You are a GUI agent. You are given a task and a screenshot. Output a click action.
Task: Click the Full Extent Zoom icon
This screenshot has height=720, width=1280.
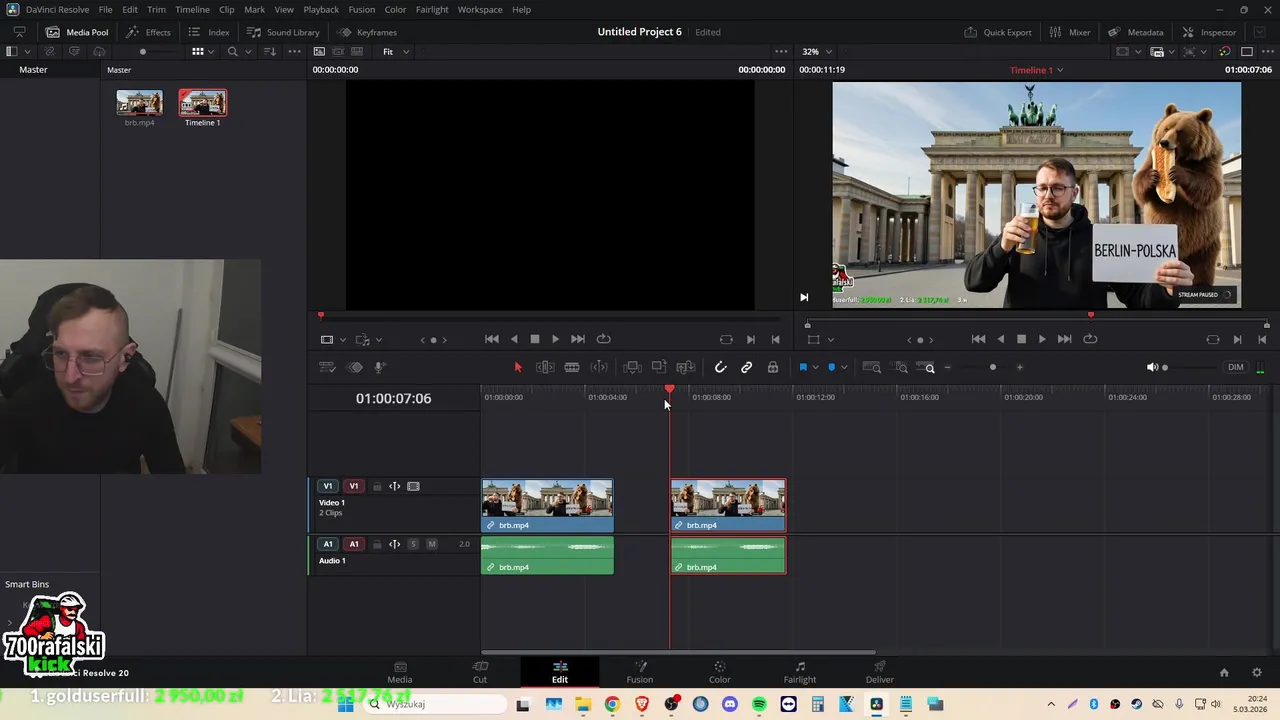[872, 367]
